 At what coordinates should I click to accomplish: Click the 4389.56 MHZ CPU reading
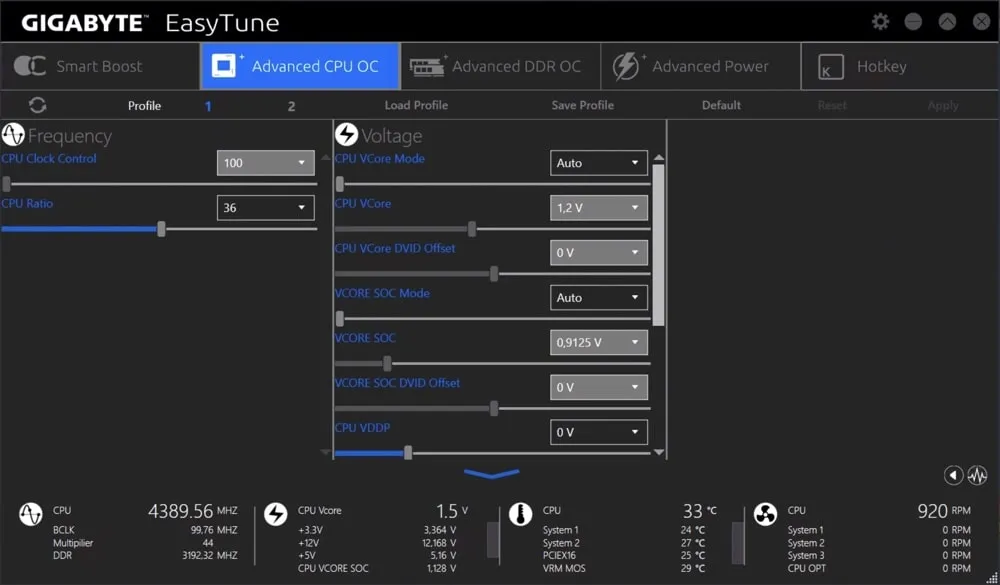point(193,511)
